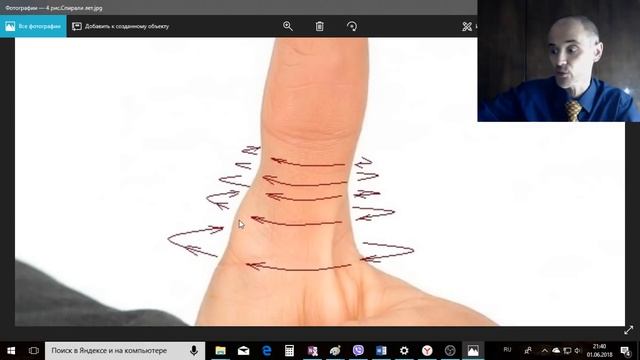The height and width of the screenshot is (360, 640).
Task: Open the clock showing 21:40
Action: point(600,351)
